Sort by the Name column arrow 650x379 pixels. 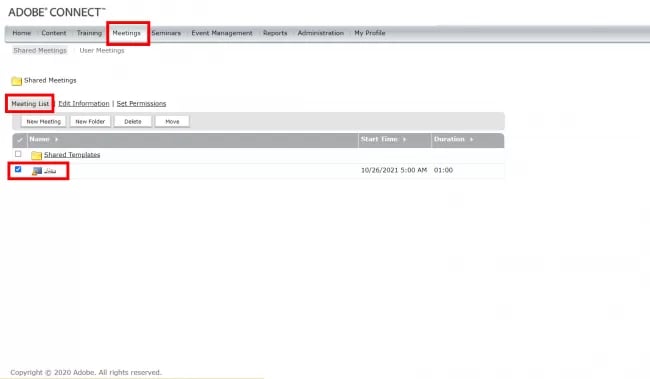[56, 139]
